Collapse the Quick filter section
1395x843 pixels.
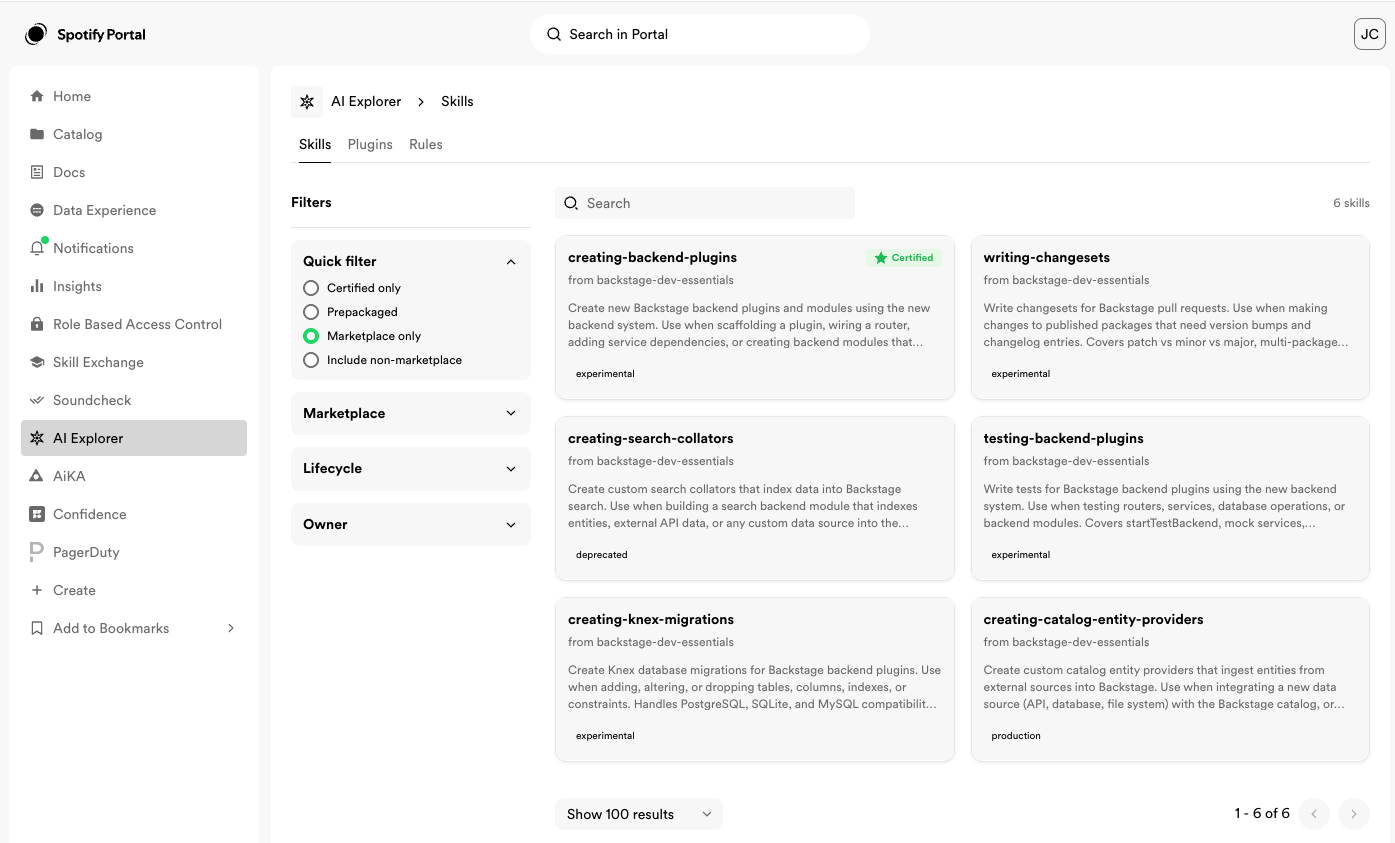(x=511, y=261)
